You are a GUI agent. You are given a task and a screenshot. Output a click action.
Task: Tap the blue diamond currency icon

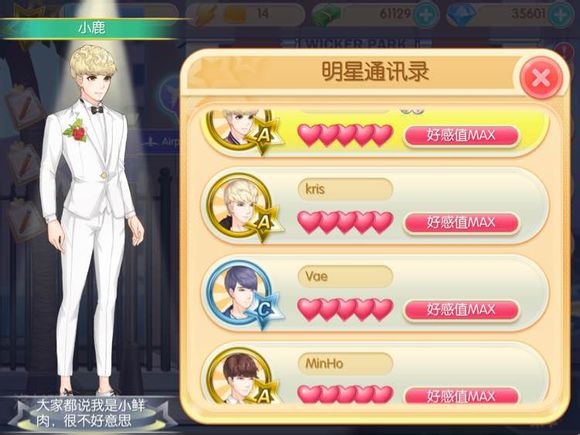(x=461, y=15)
